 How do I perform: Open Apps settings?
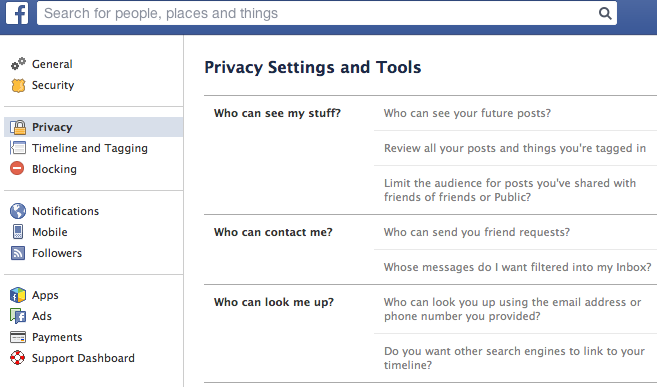[x=45, y=295]
